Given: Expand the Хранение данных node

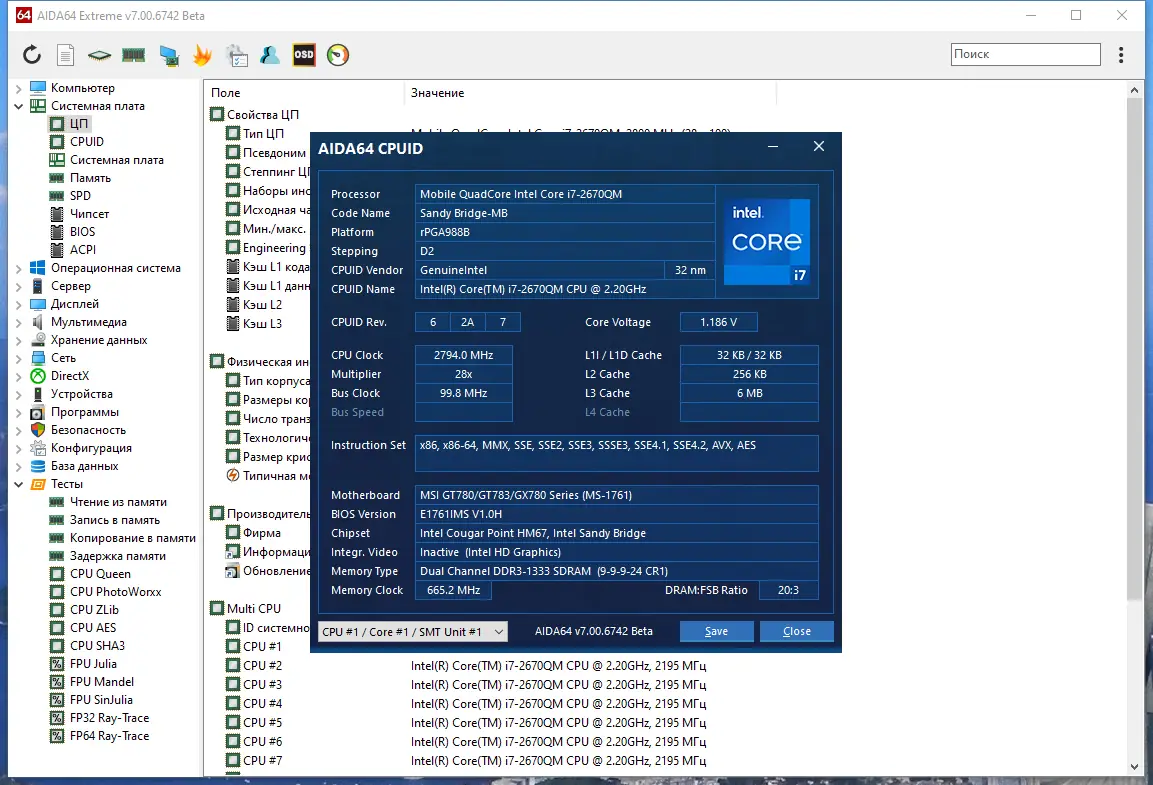Looking at the screenshot, I should click(18, 340).
